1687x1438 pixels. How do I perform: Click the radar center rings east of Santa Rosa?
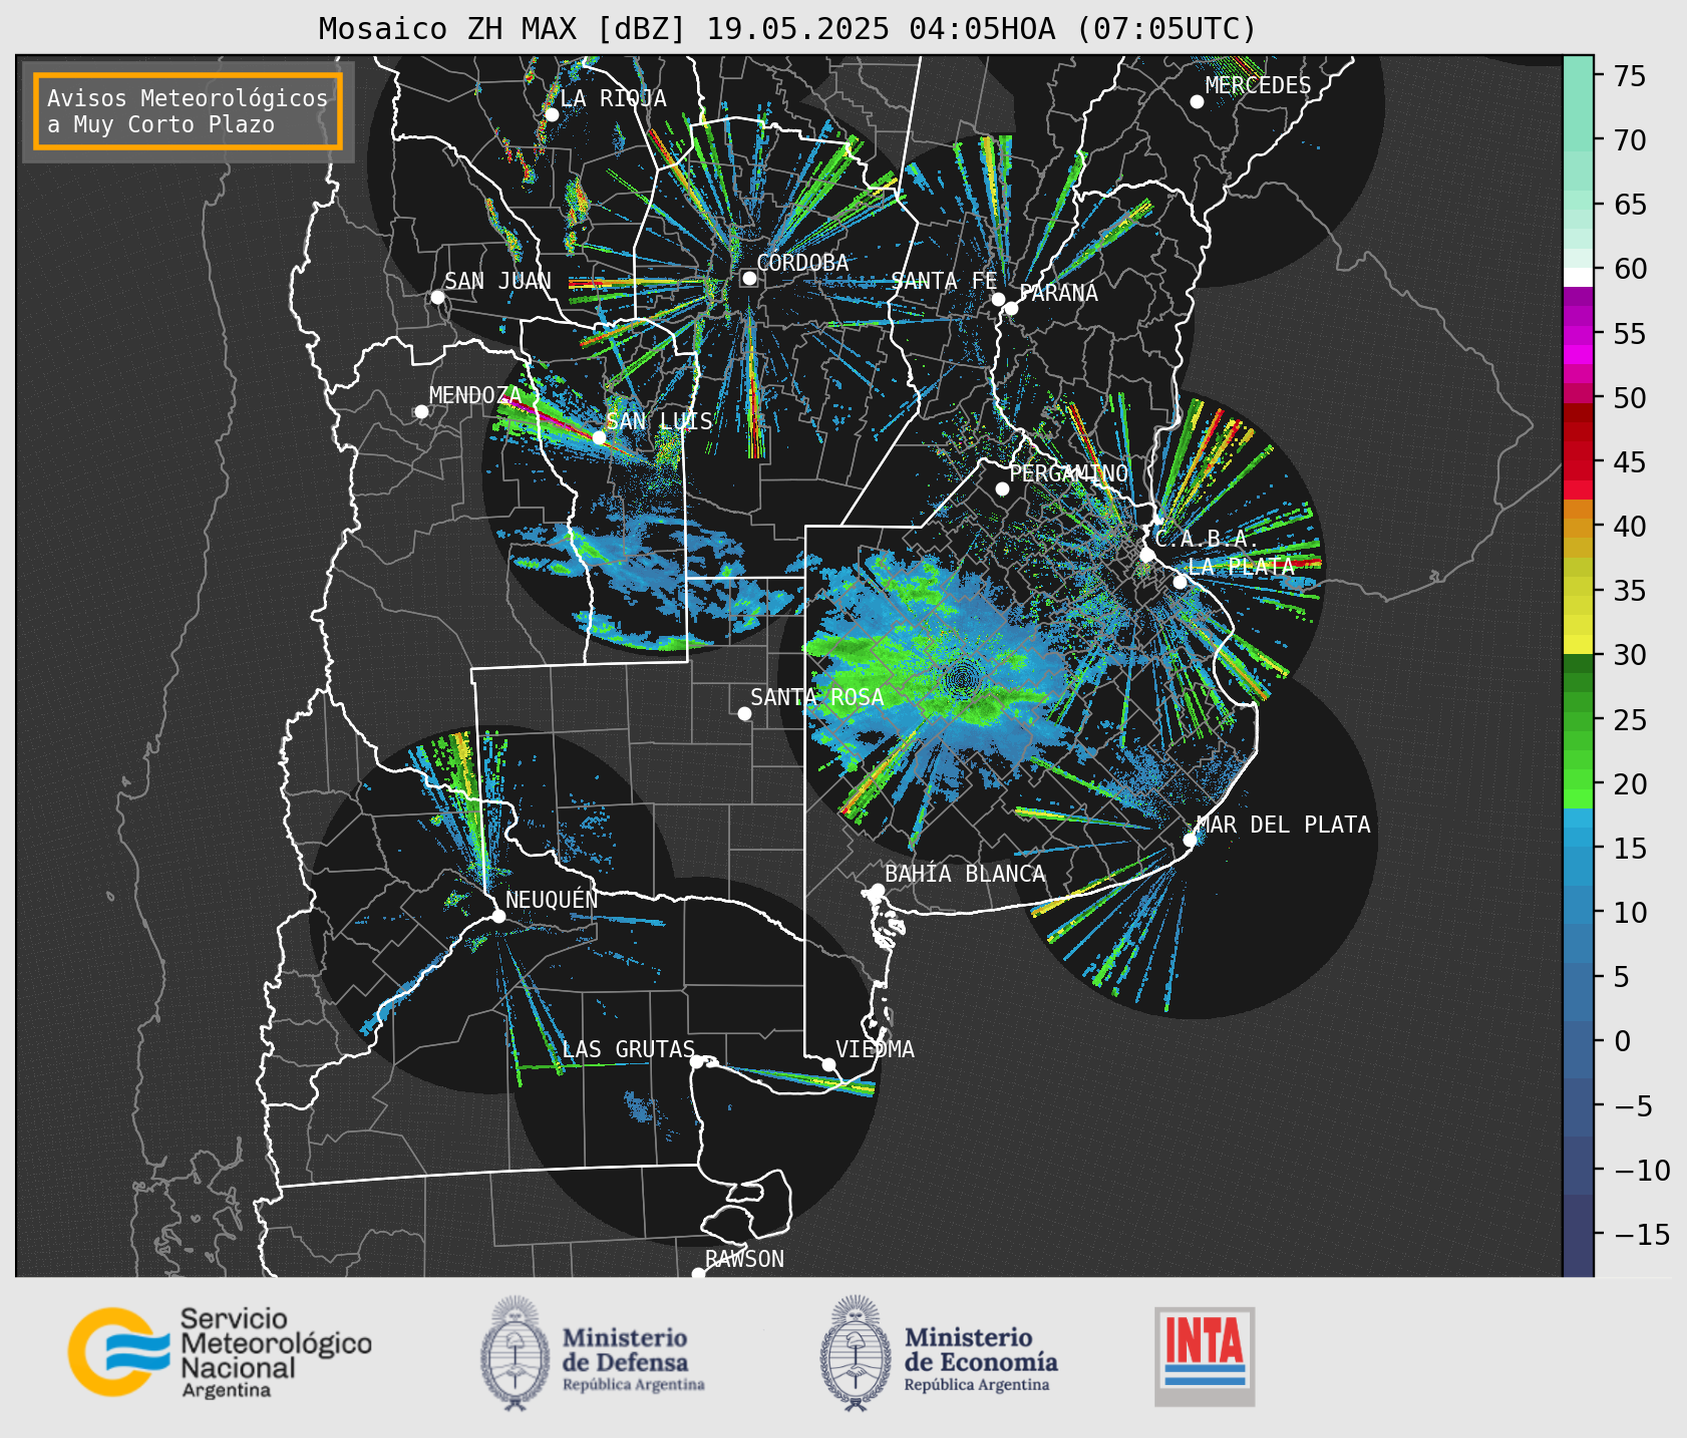click(x=962, y=679)
